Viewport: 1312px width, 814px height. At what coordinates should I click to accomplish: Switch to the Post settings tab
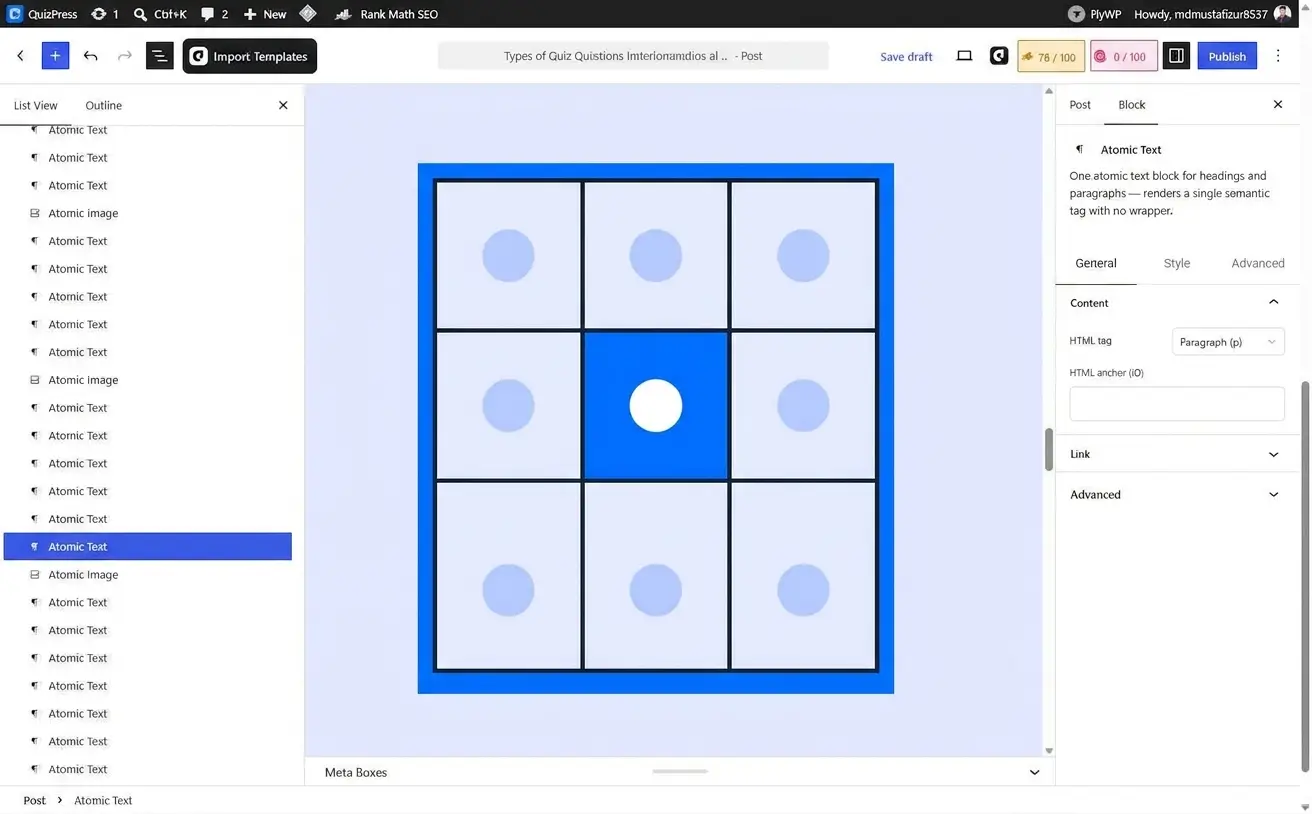coord(1080,104)
